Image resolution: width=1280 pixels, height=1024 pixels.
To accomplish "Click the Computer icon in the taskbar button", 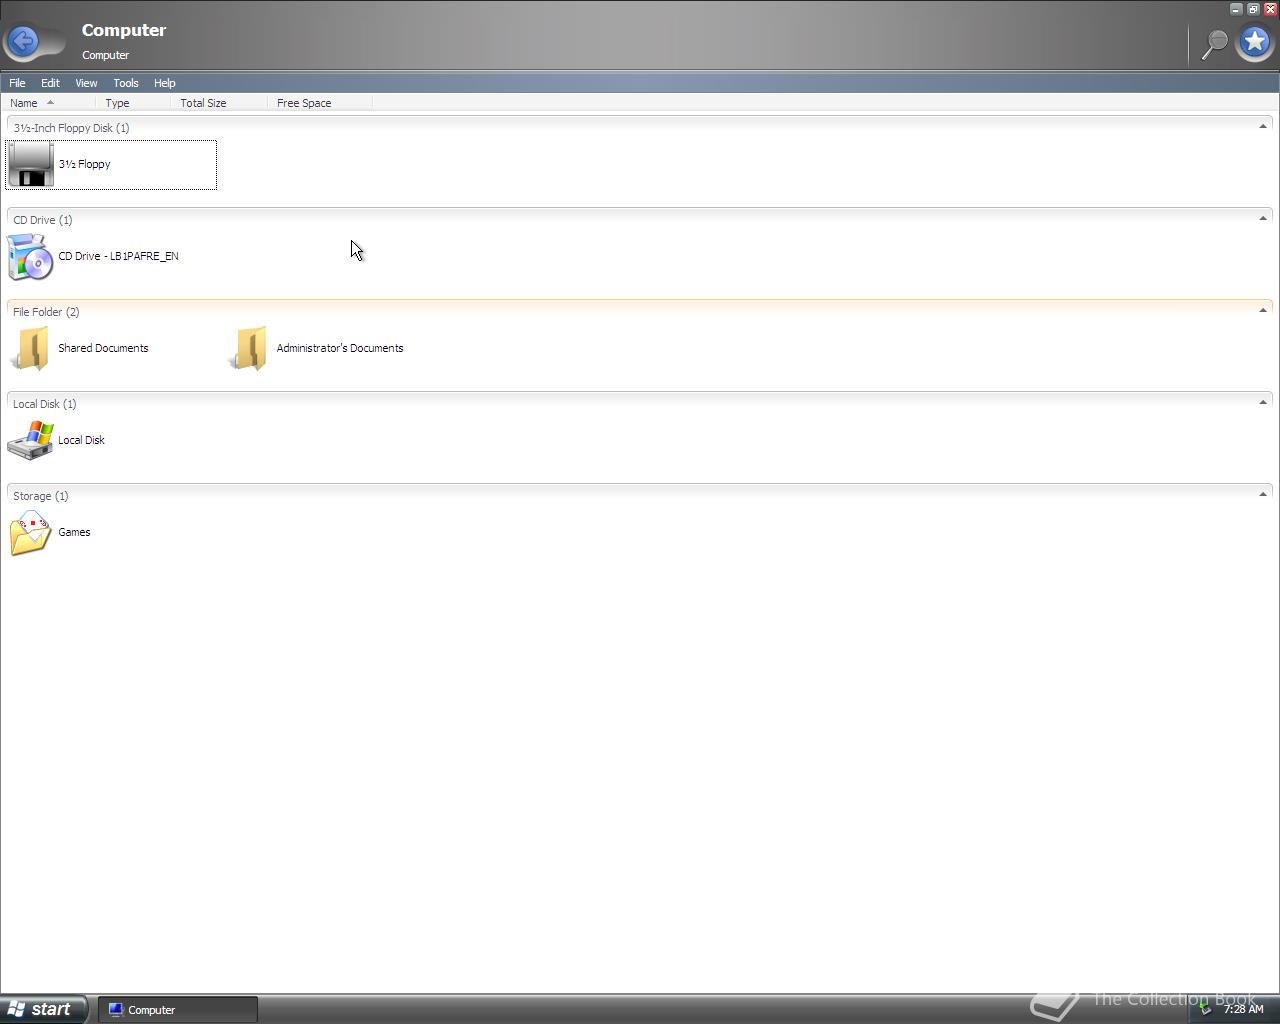I will click(116, 1010).
